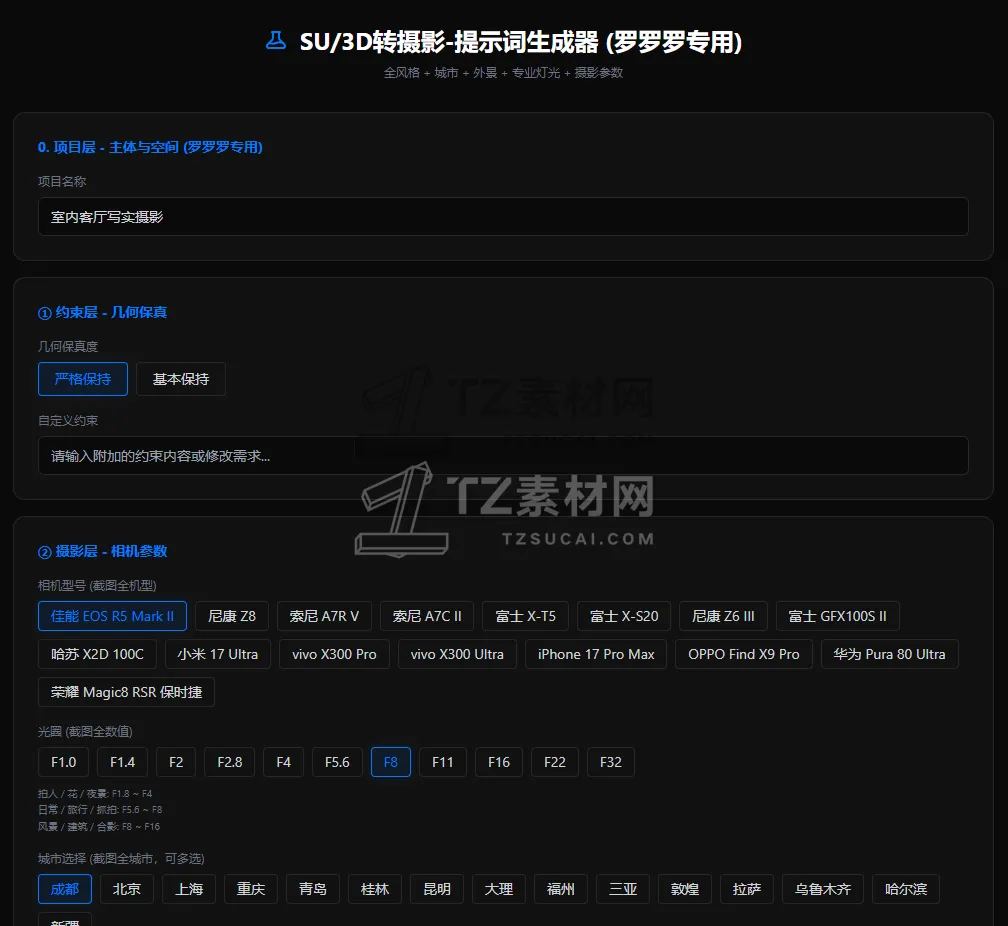Click label 光圈 (截图全数值)

85,731
